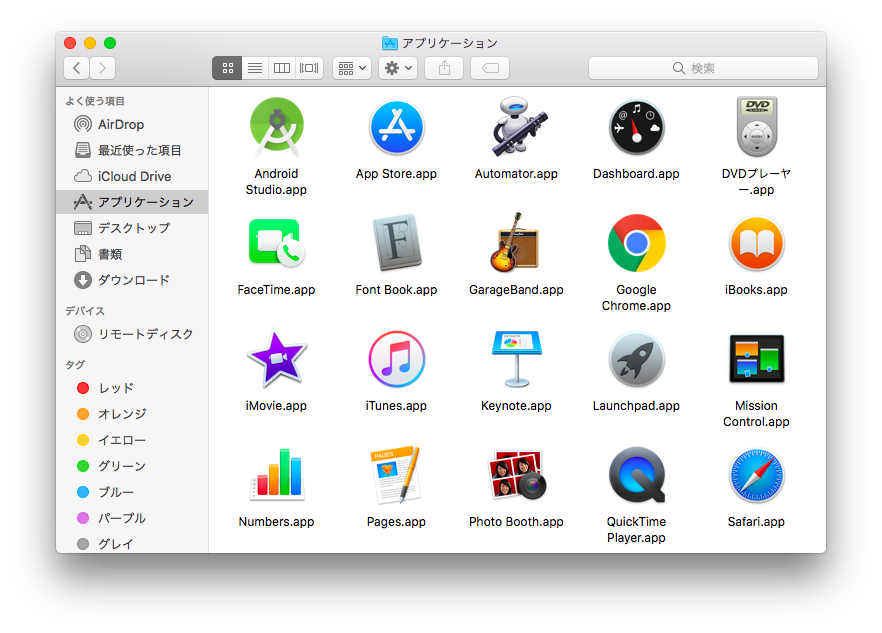Click the Numbers.app chart icon

[x=276, y=474]
